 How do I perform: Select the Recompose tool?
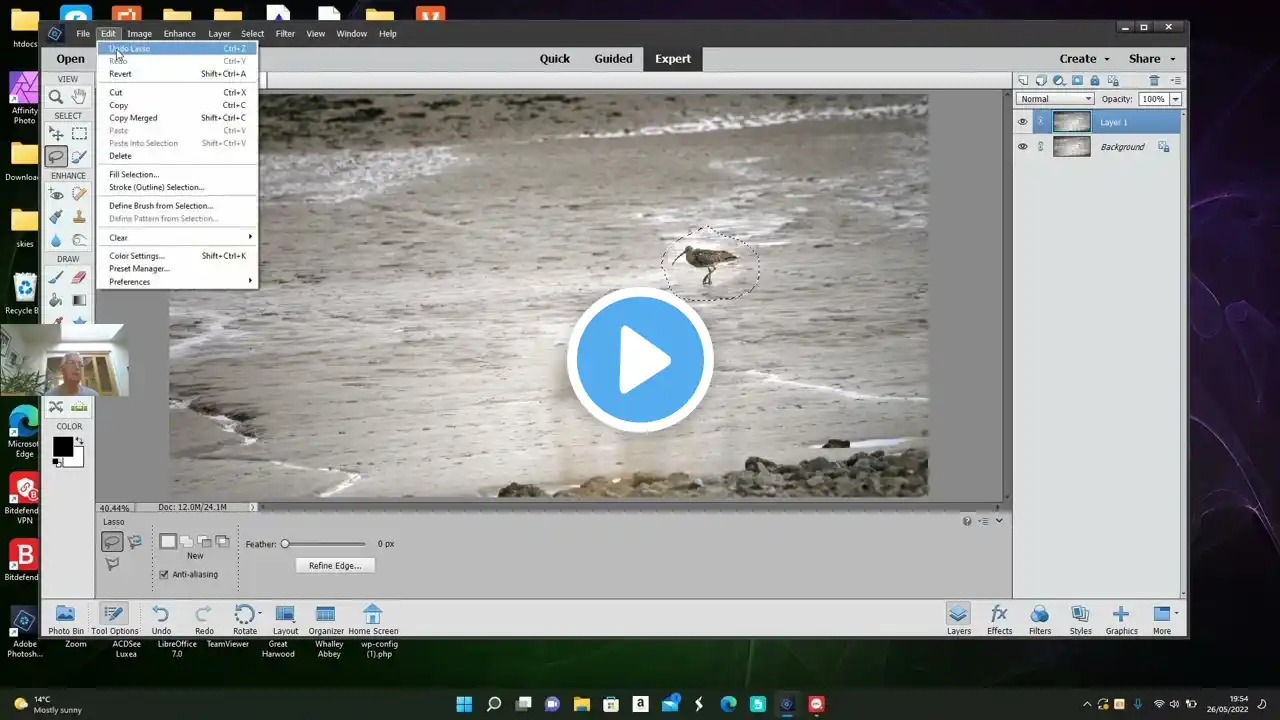point(56,407)
